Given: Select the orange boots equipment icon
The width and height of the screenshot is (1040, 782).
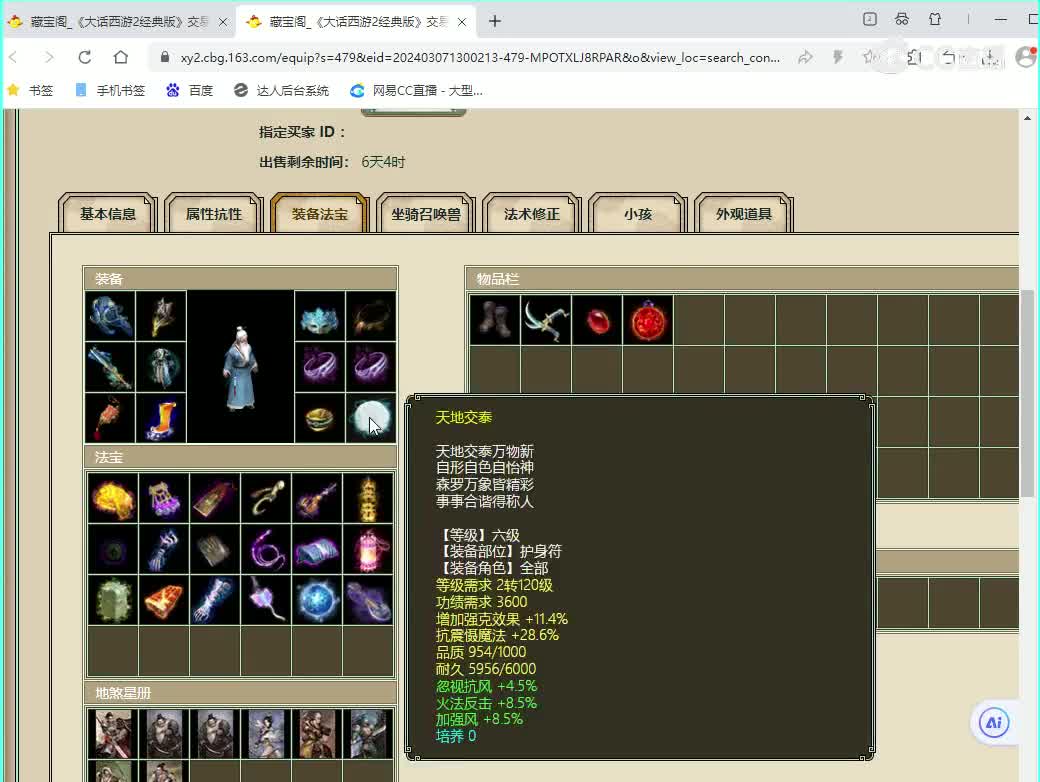Looking at the screenshot, I should click(161, 418).
